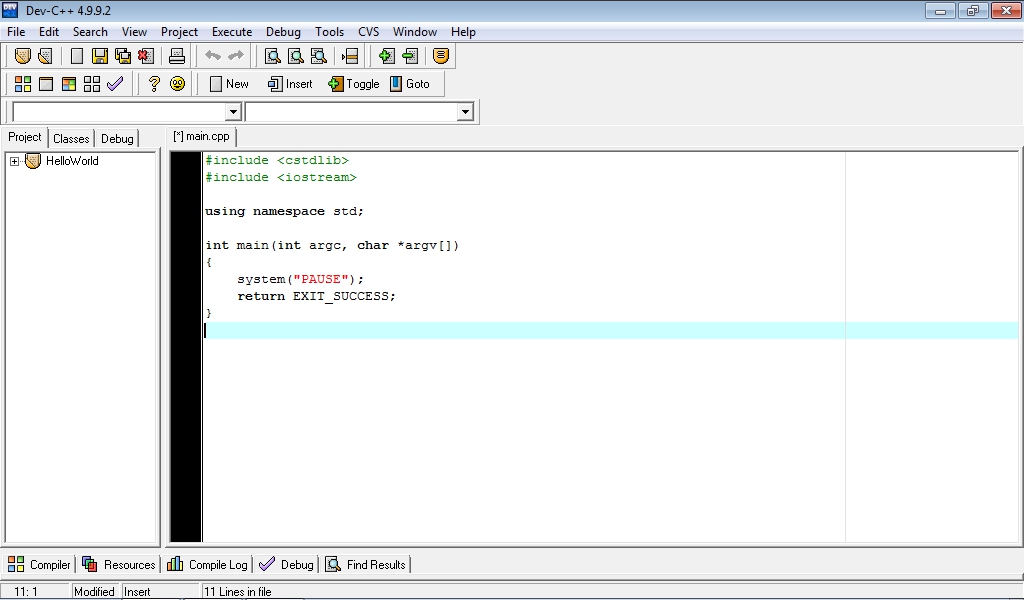
Task: Click the 'using namespace std;' line
Action: coord(284,212)
